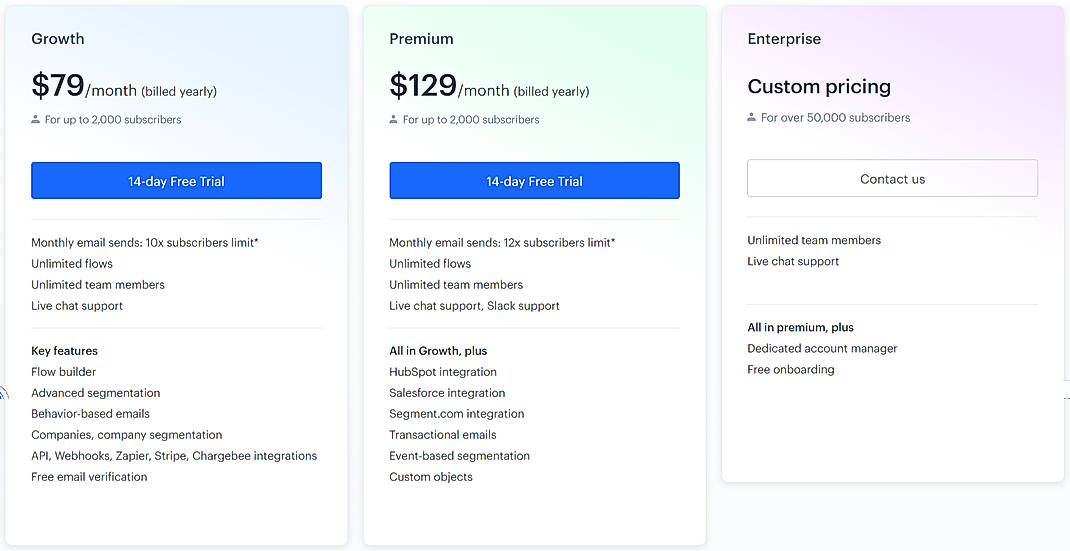The height and width of the screenshot is (551, 1070).
Task: Select the Premium plan heading
Action: coord(421,39)
